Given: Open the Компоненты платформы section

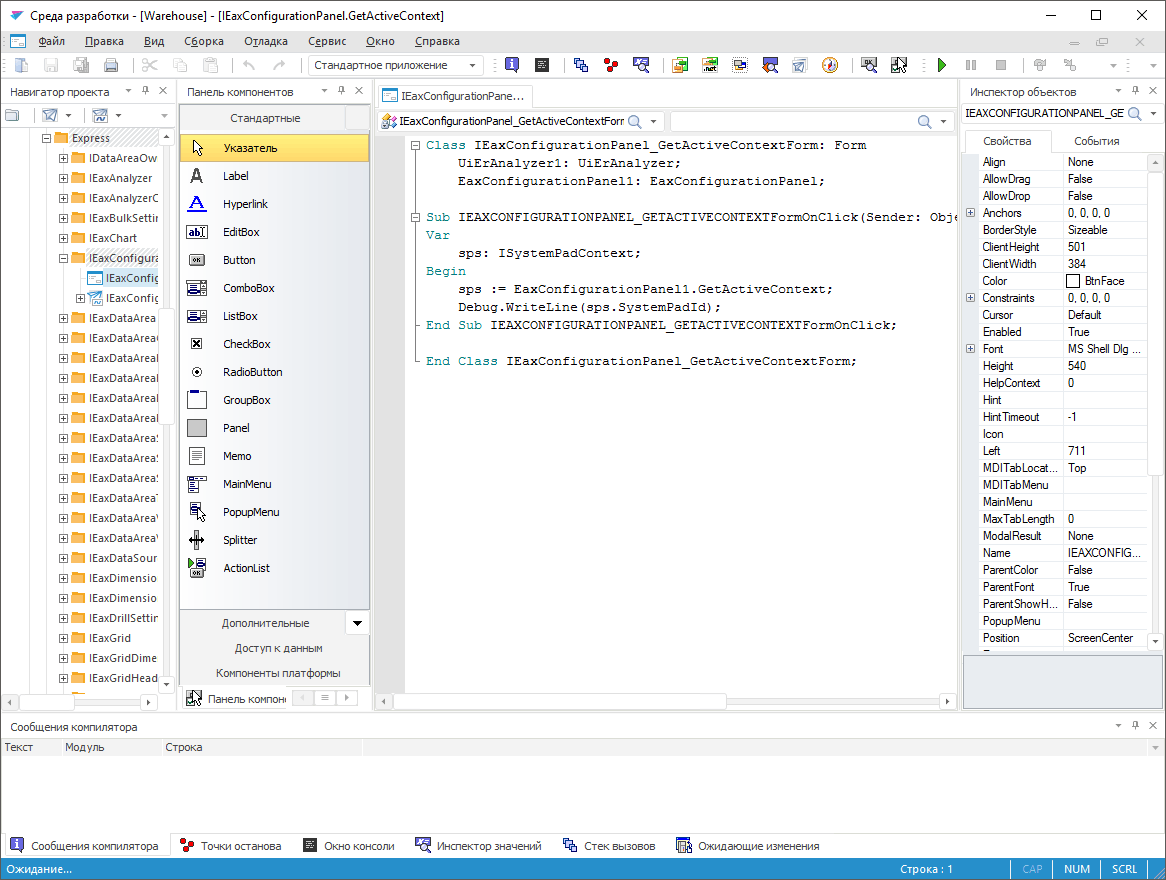Looking at the screenshot, I should [x=278, y=673].
